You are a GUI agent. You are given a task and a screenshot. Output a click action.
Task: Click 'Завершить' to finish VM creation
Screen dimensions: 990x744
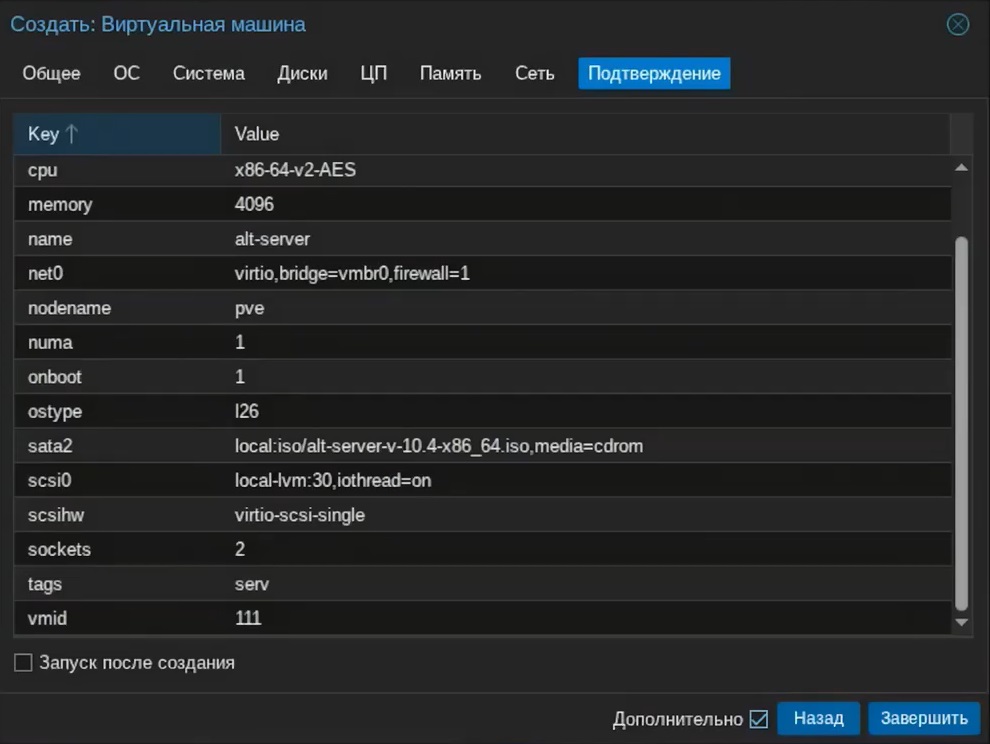(x=924, y=718)
